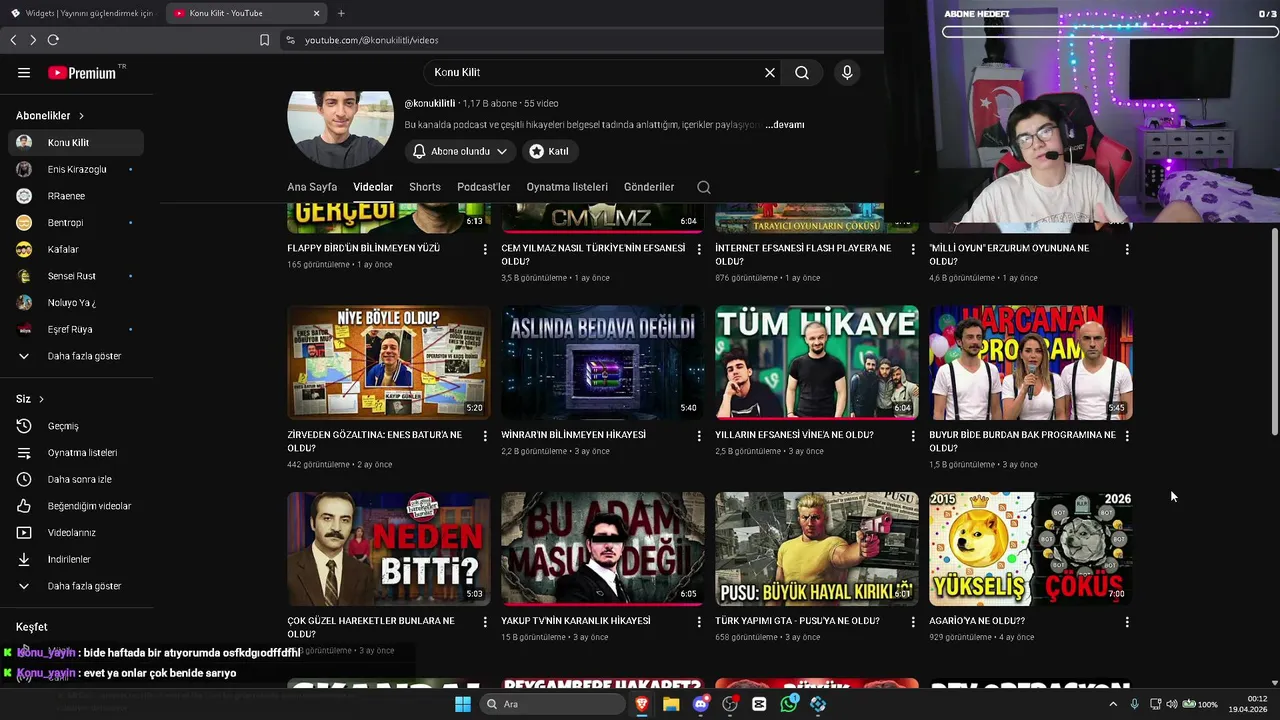Open RRaenee channel in sidebar
This screenshot has height=720, width=1280.
(x=76, y=196)
